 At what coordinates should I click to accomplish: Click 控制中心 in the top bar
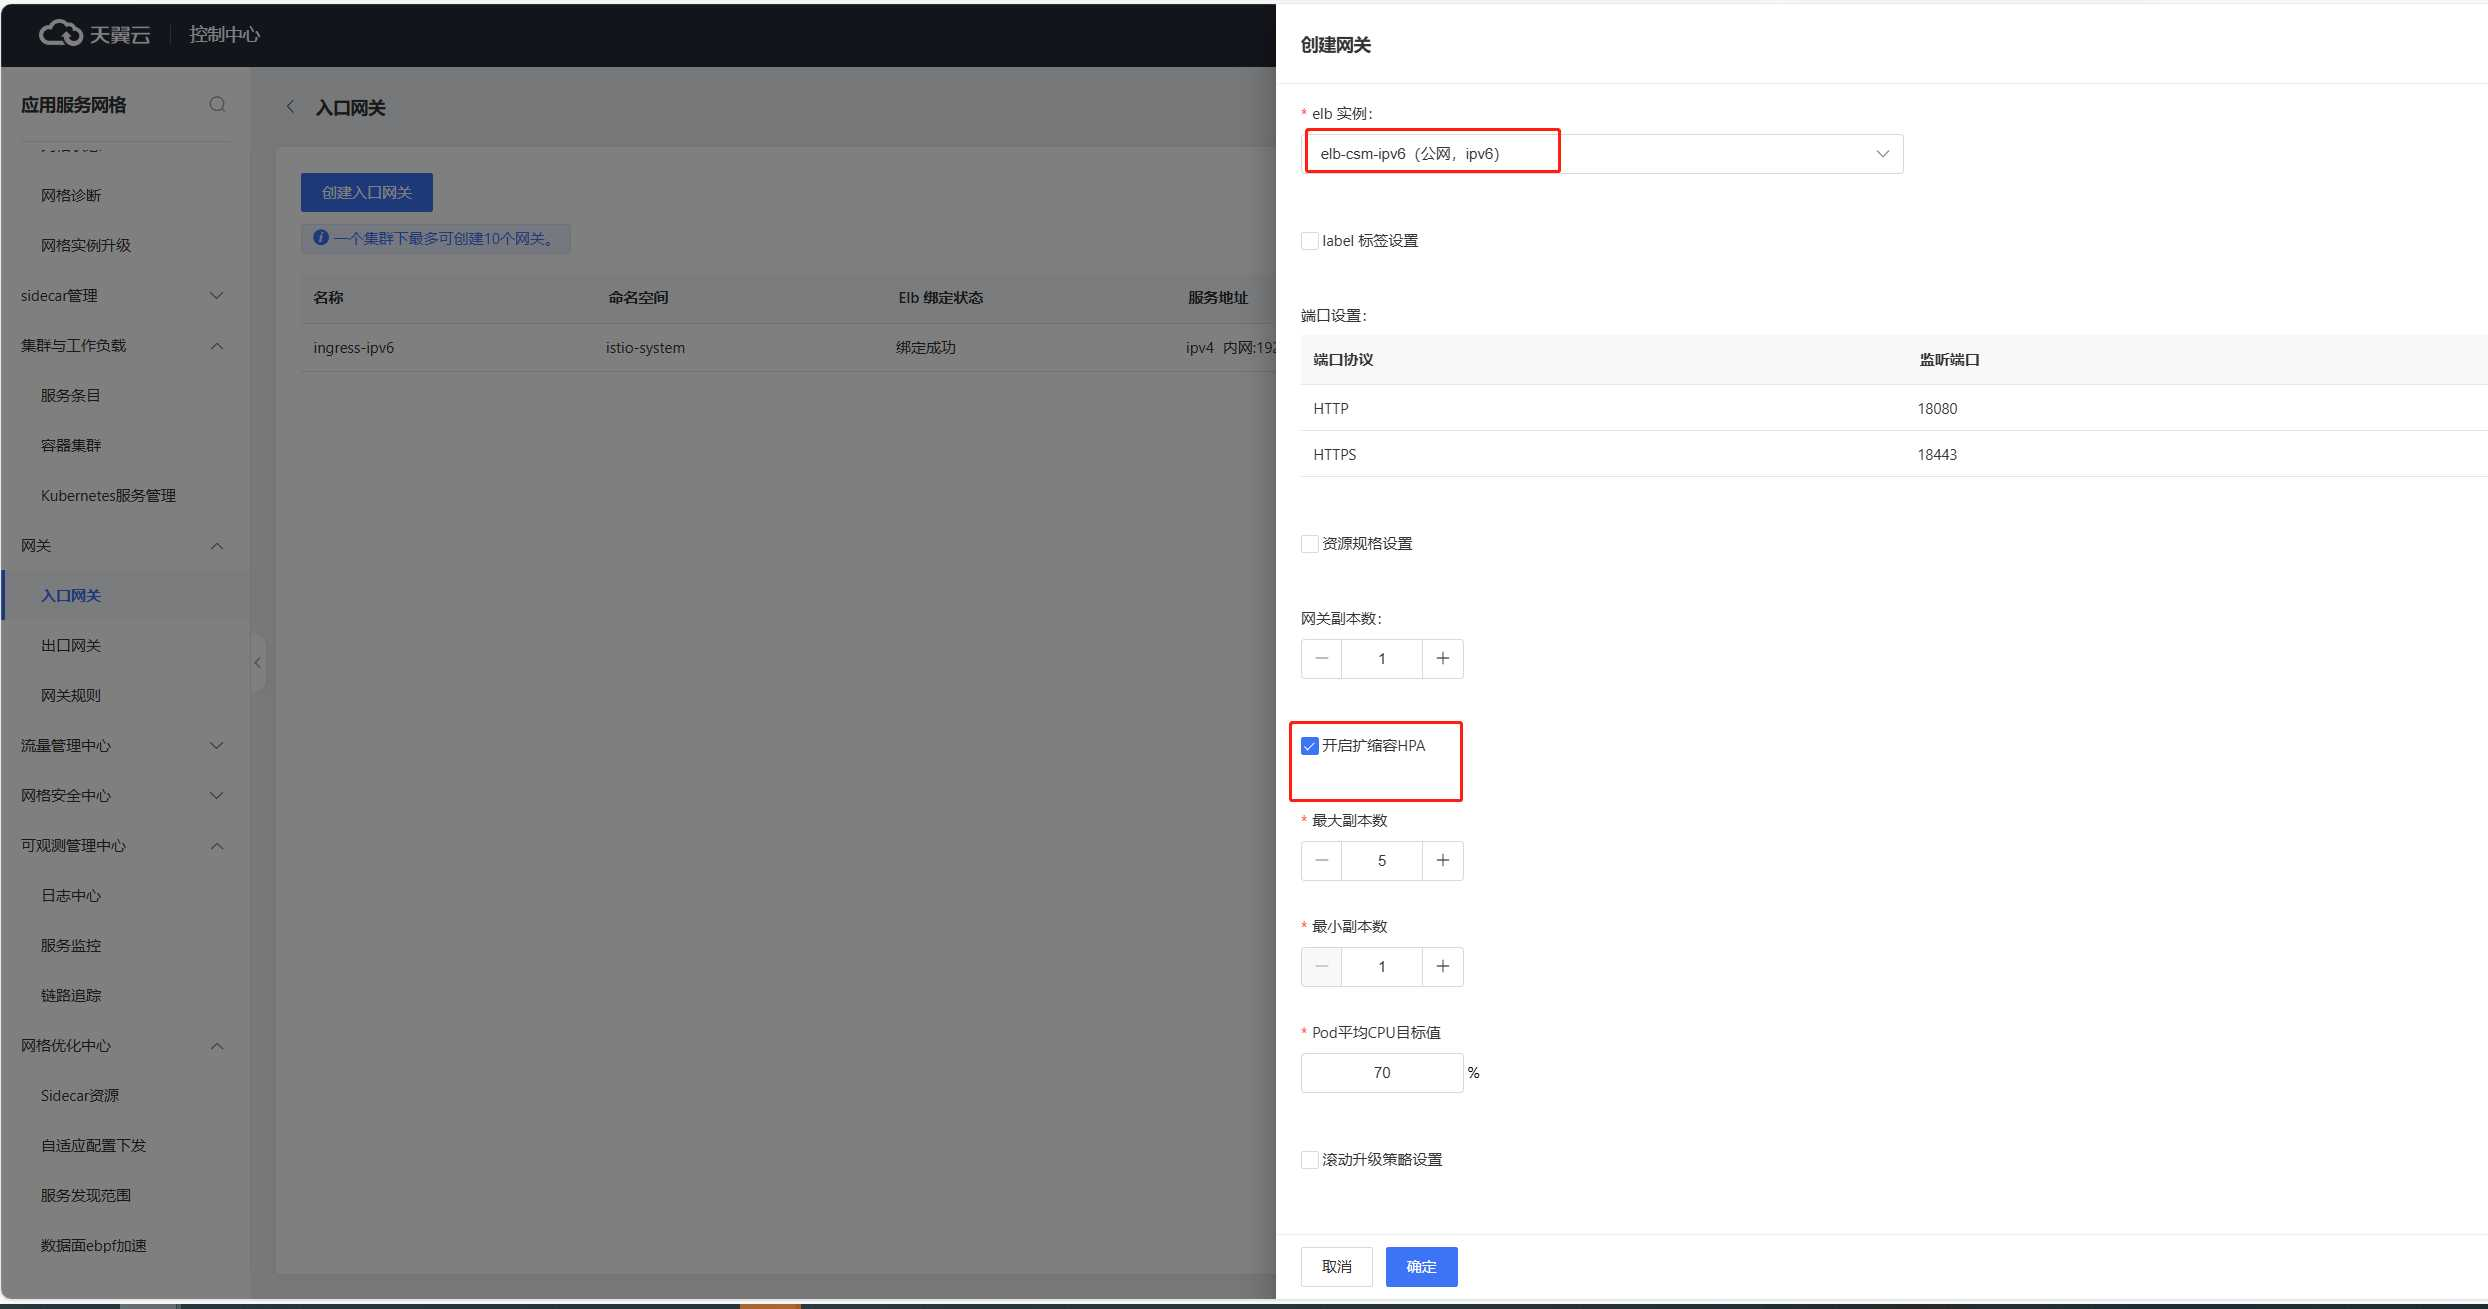click(224, 34)
